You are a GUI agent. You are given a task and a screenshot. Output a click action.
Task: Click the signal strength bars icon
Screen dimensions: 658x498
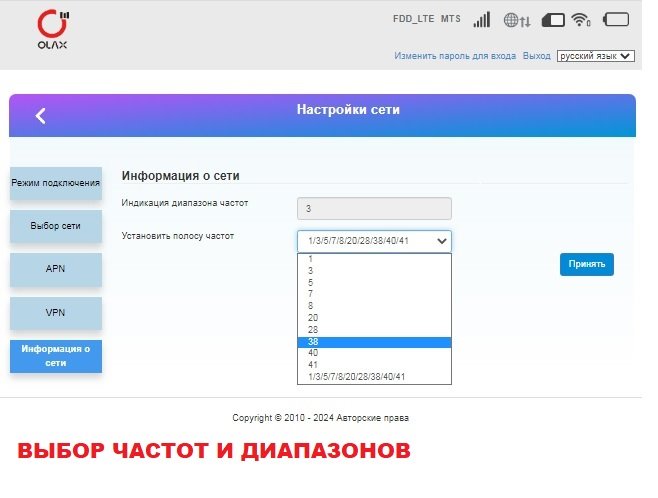(x=482, y=20)
